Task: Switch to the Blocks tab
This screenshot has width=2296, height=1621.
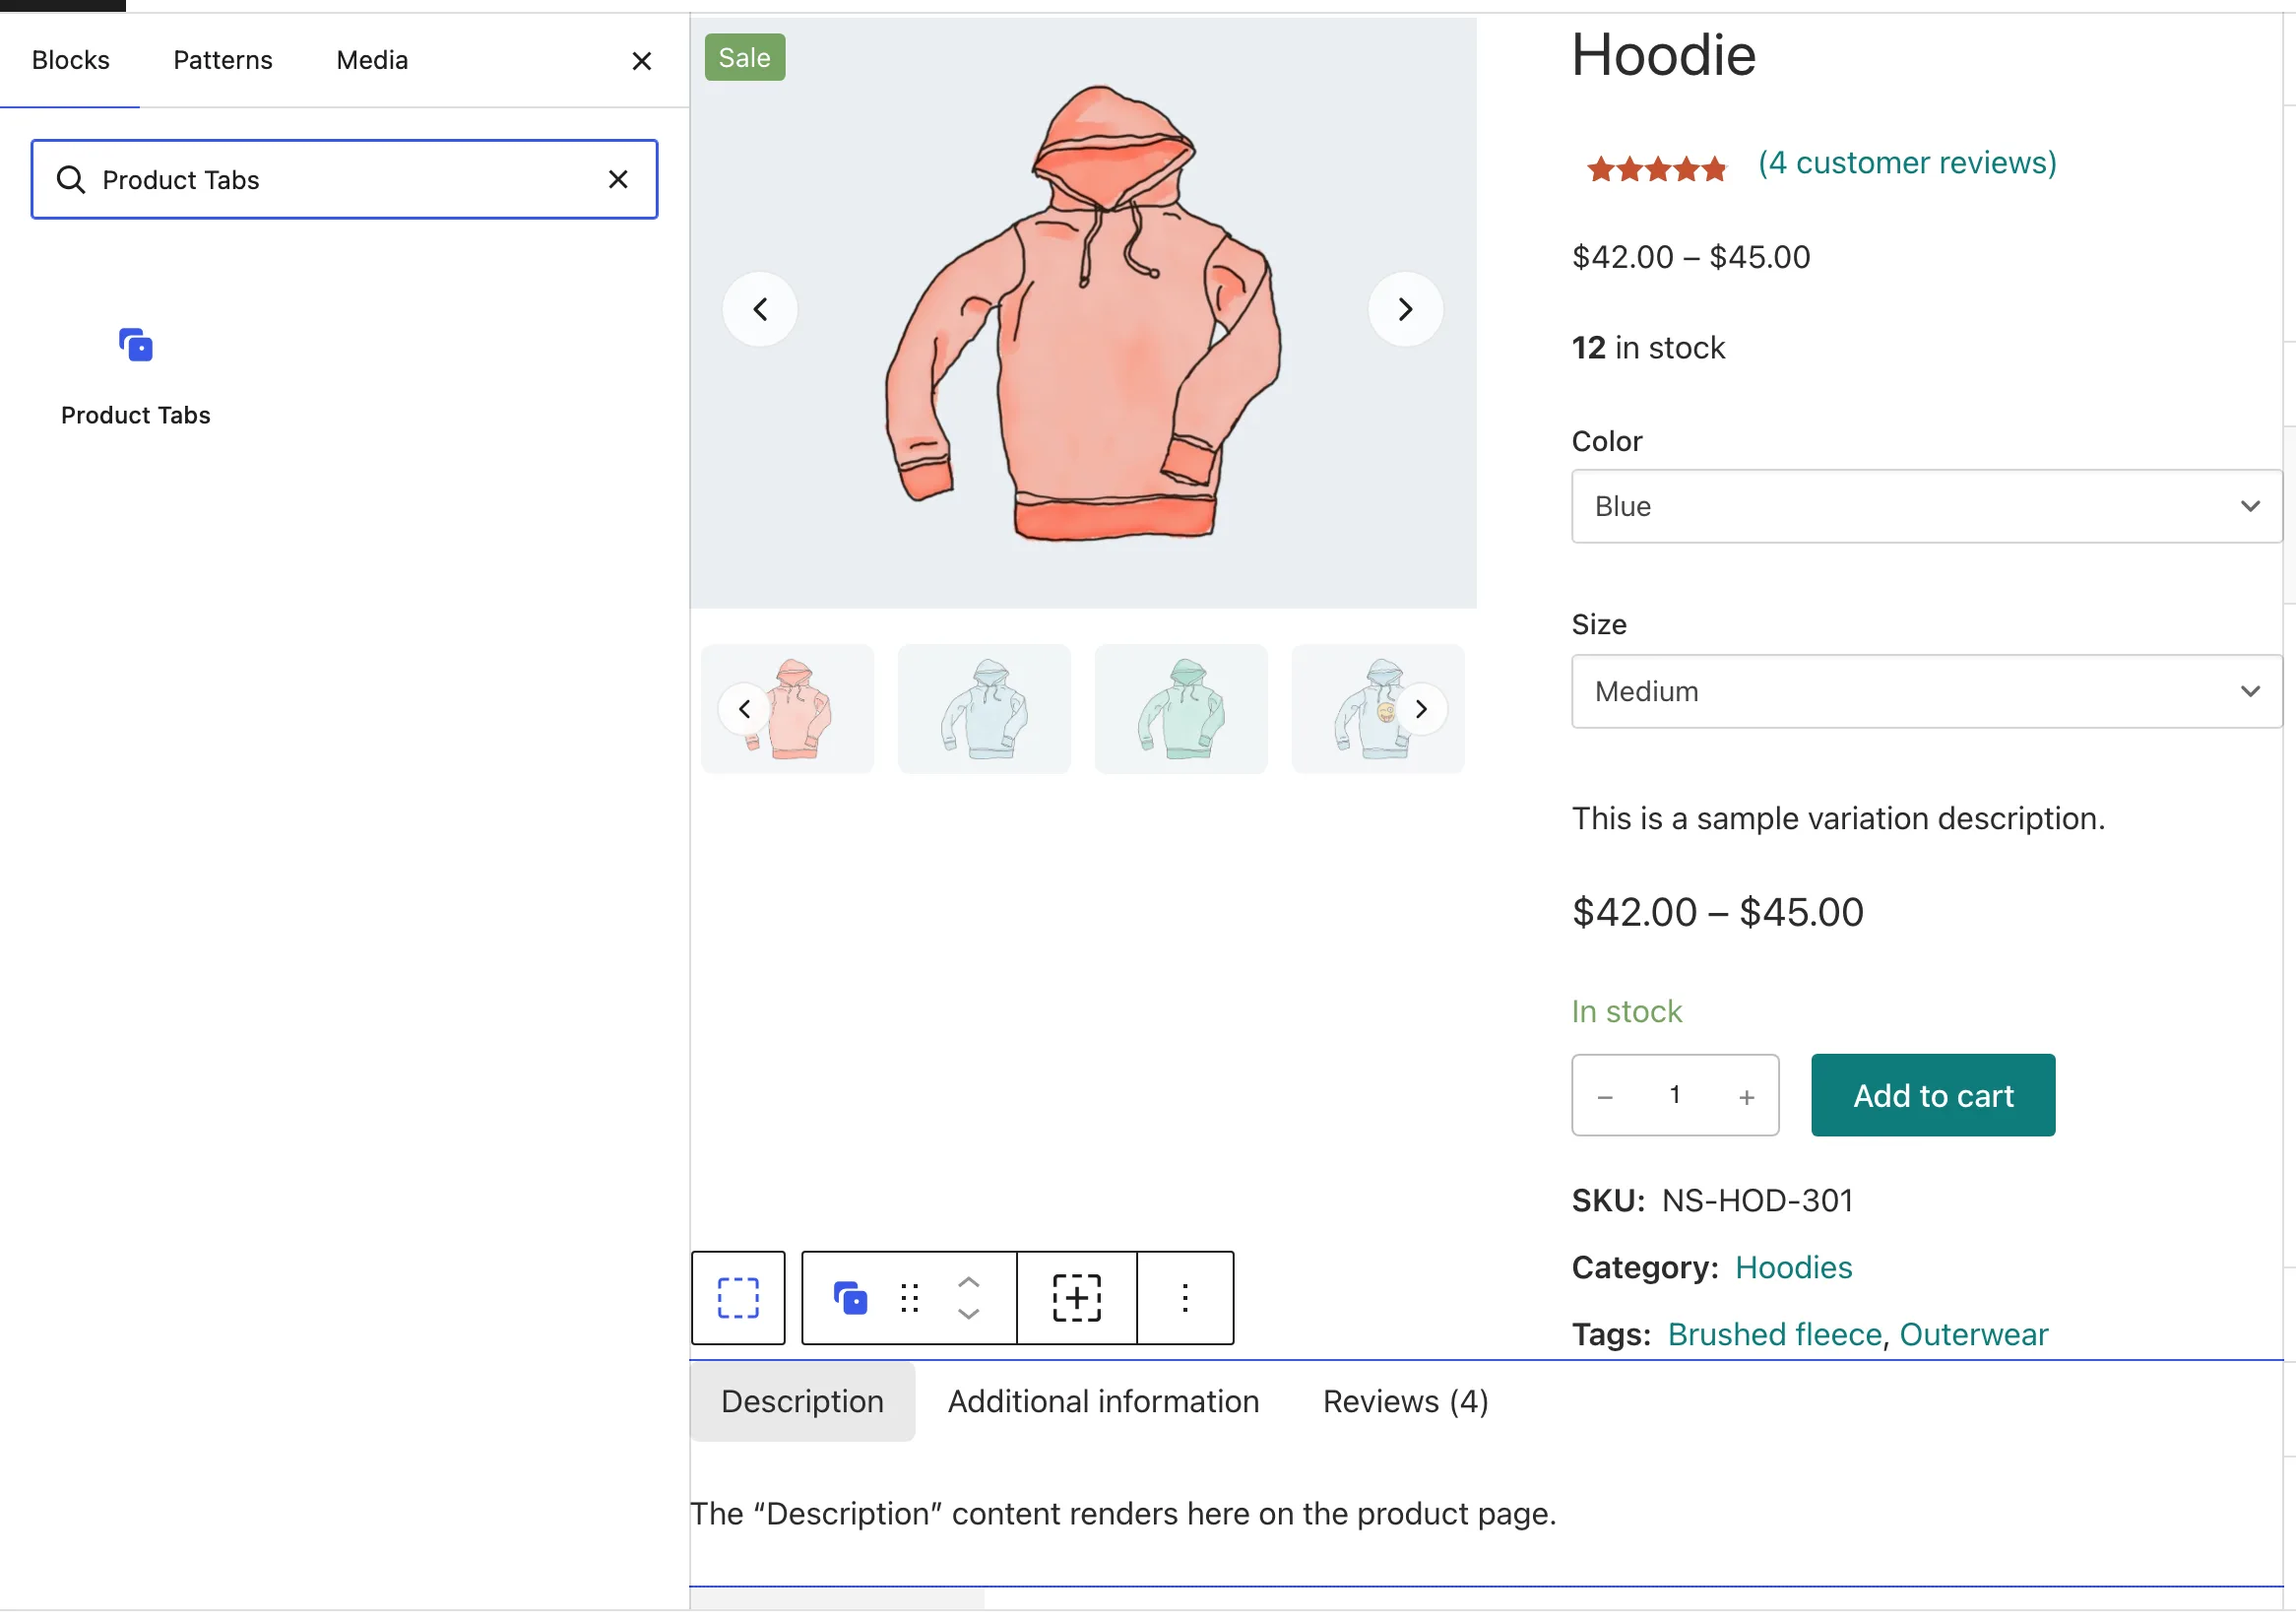Action: (x=70, y=60)
